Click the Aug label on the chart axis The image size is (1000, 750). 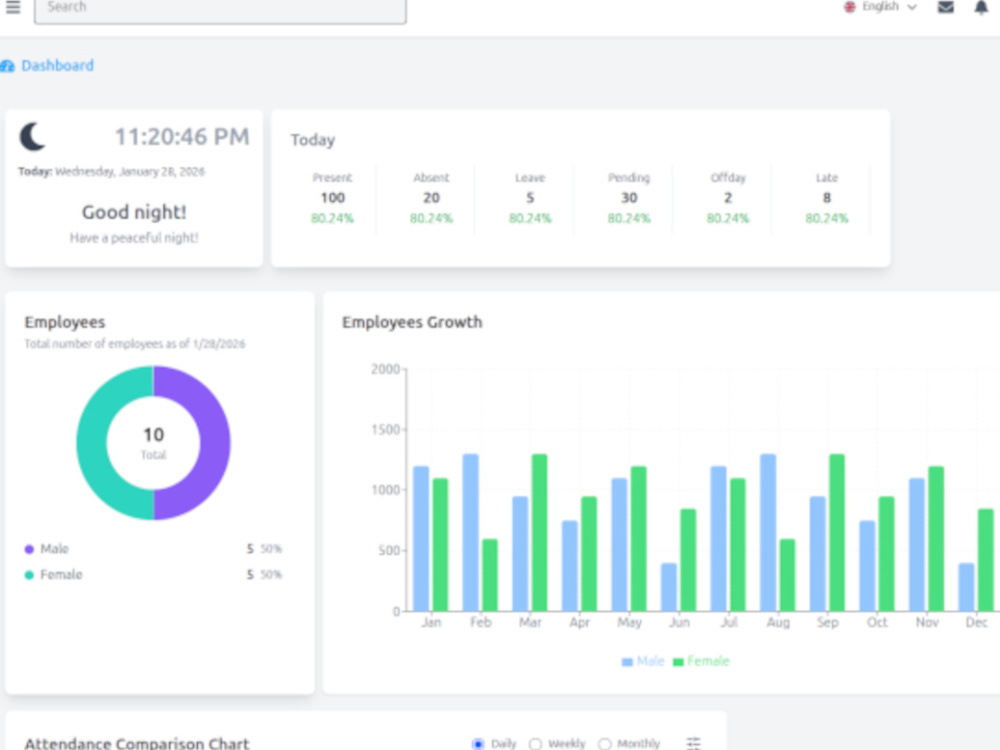pos(778,622)
